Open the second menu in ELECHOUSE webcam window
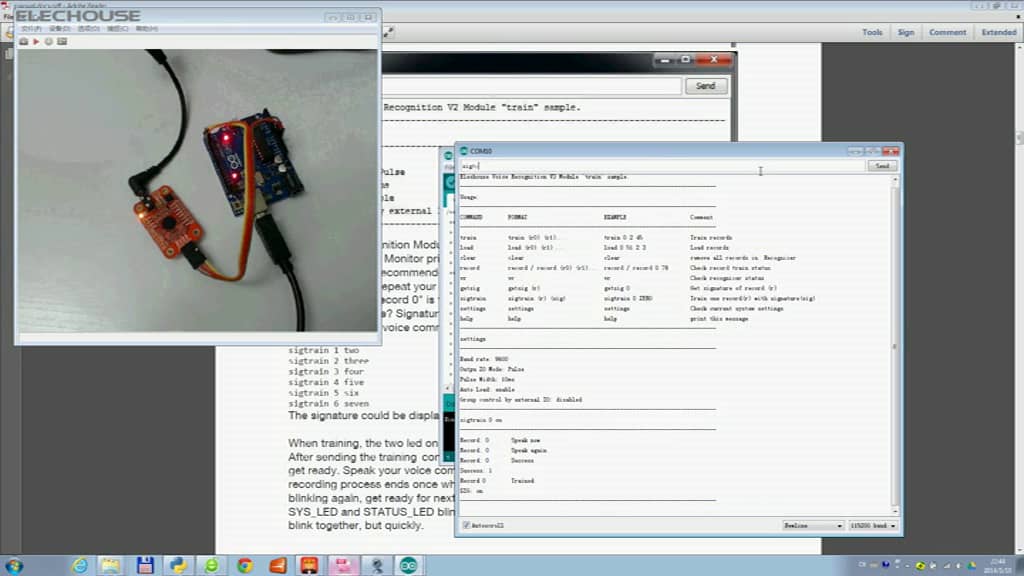 point(59,29)
